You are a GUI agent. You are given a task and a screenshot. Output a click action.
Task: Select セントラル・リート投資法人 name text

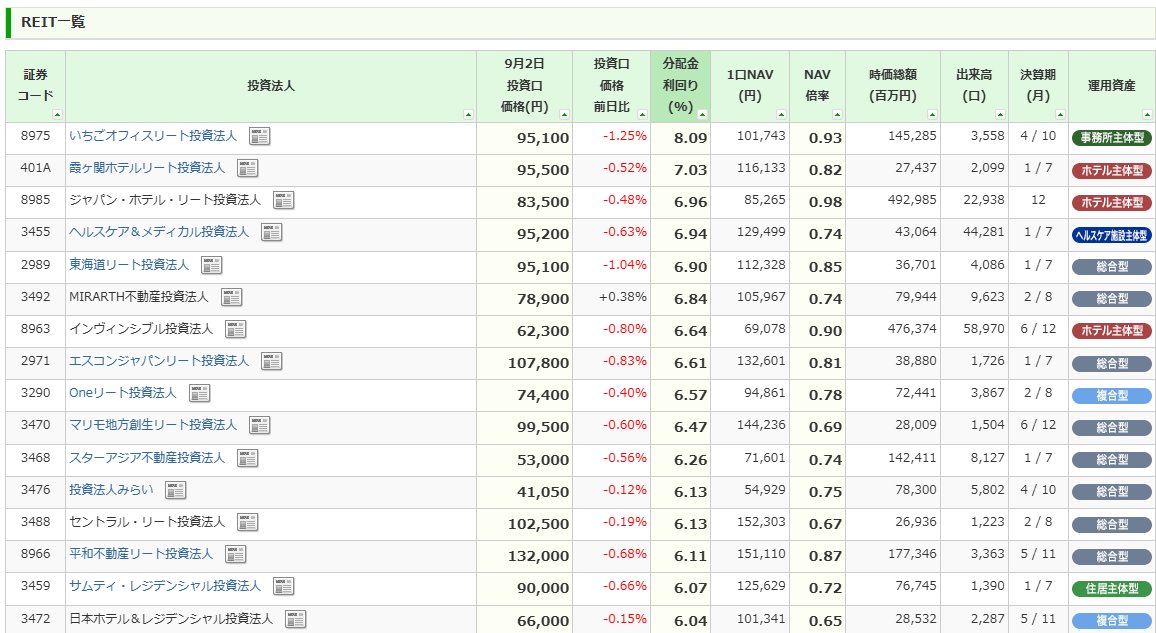(x=147, y=522)
